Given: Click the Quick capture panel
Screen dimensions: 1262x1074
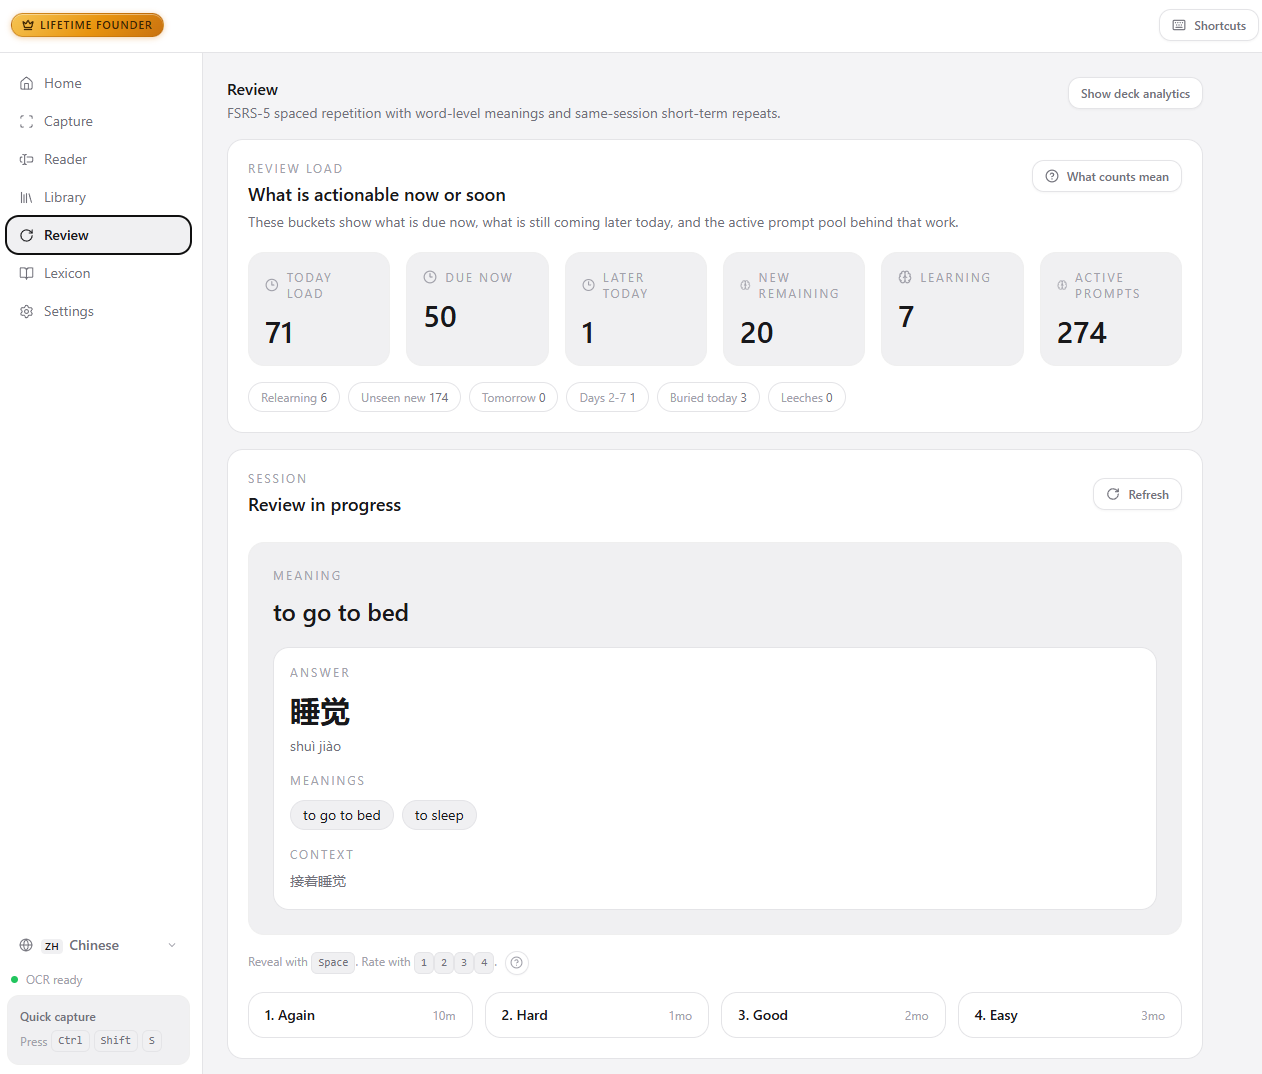Looking at the screenshot, I should pos(98,1029).
